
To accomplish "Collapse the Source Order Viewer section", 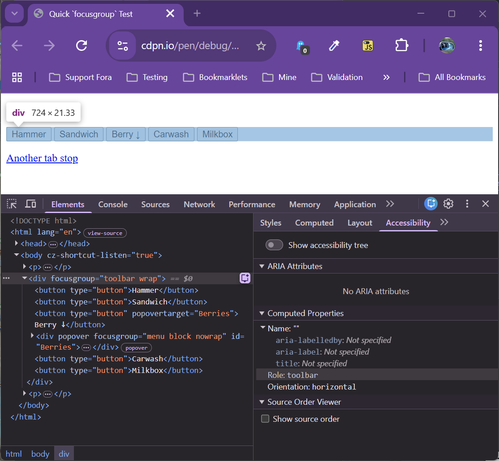I will point(262,402).
